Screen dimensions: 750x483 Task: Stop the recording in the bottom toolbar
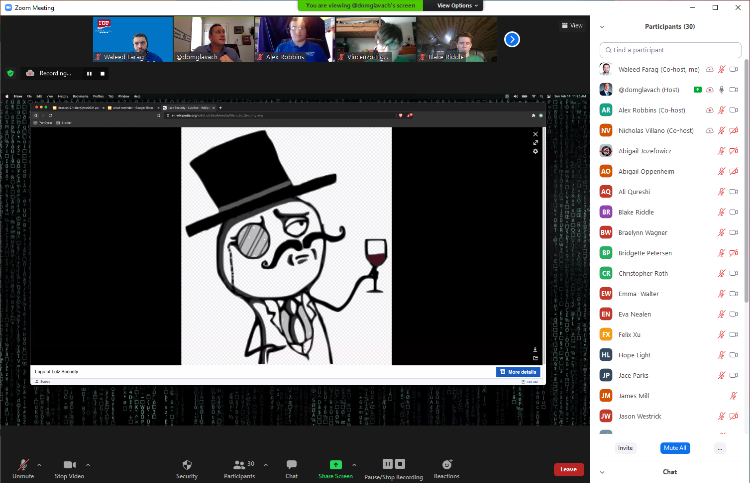(x=400, y=464)
